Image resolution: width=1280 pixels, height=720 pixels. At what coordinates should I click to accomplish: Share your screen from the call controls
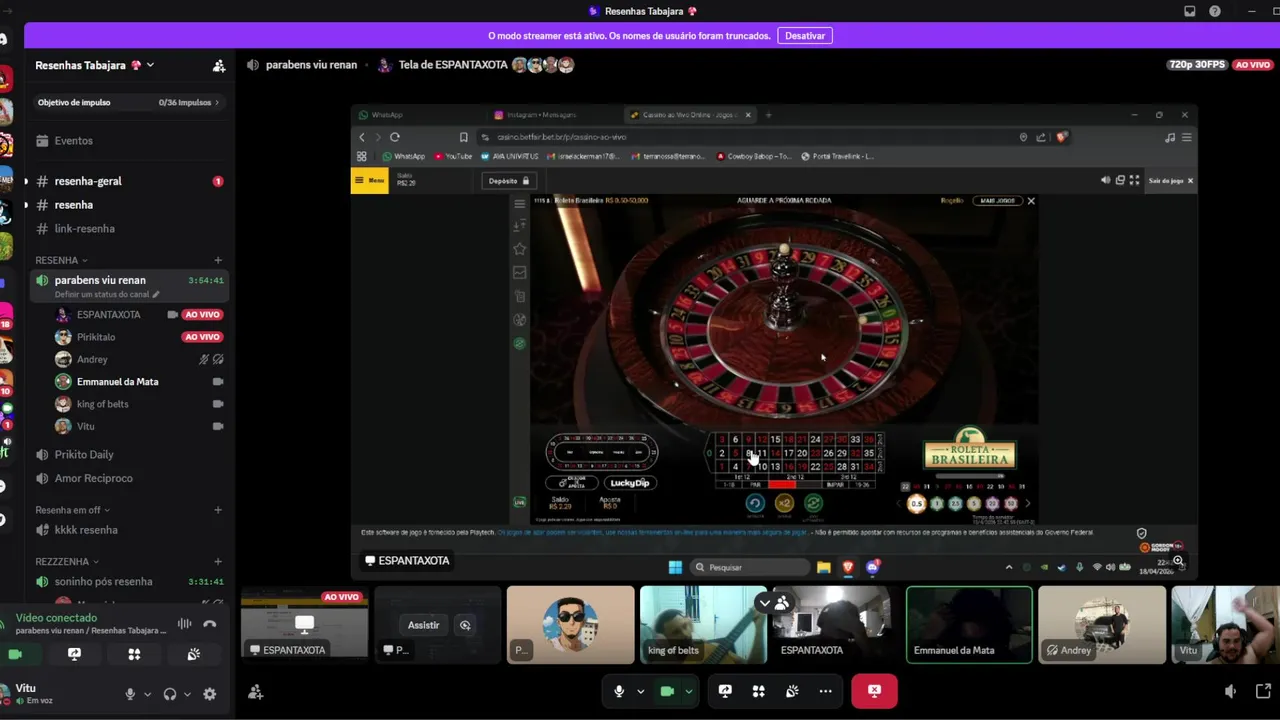725,691
